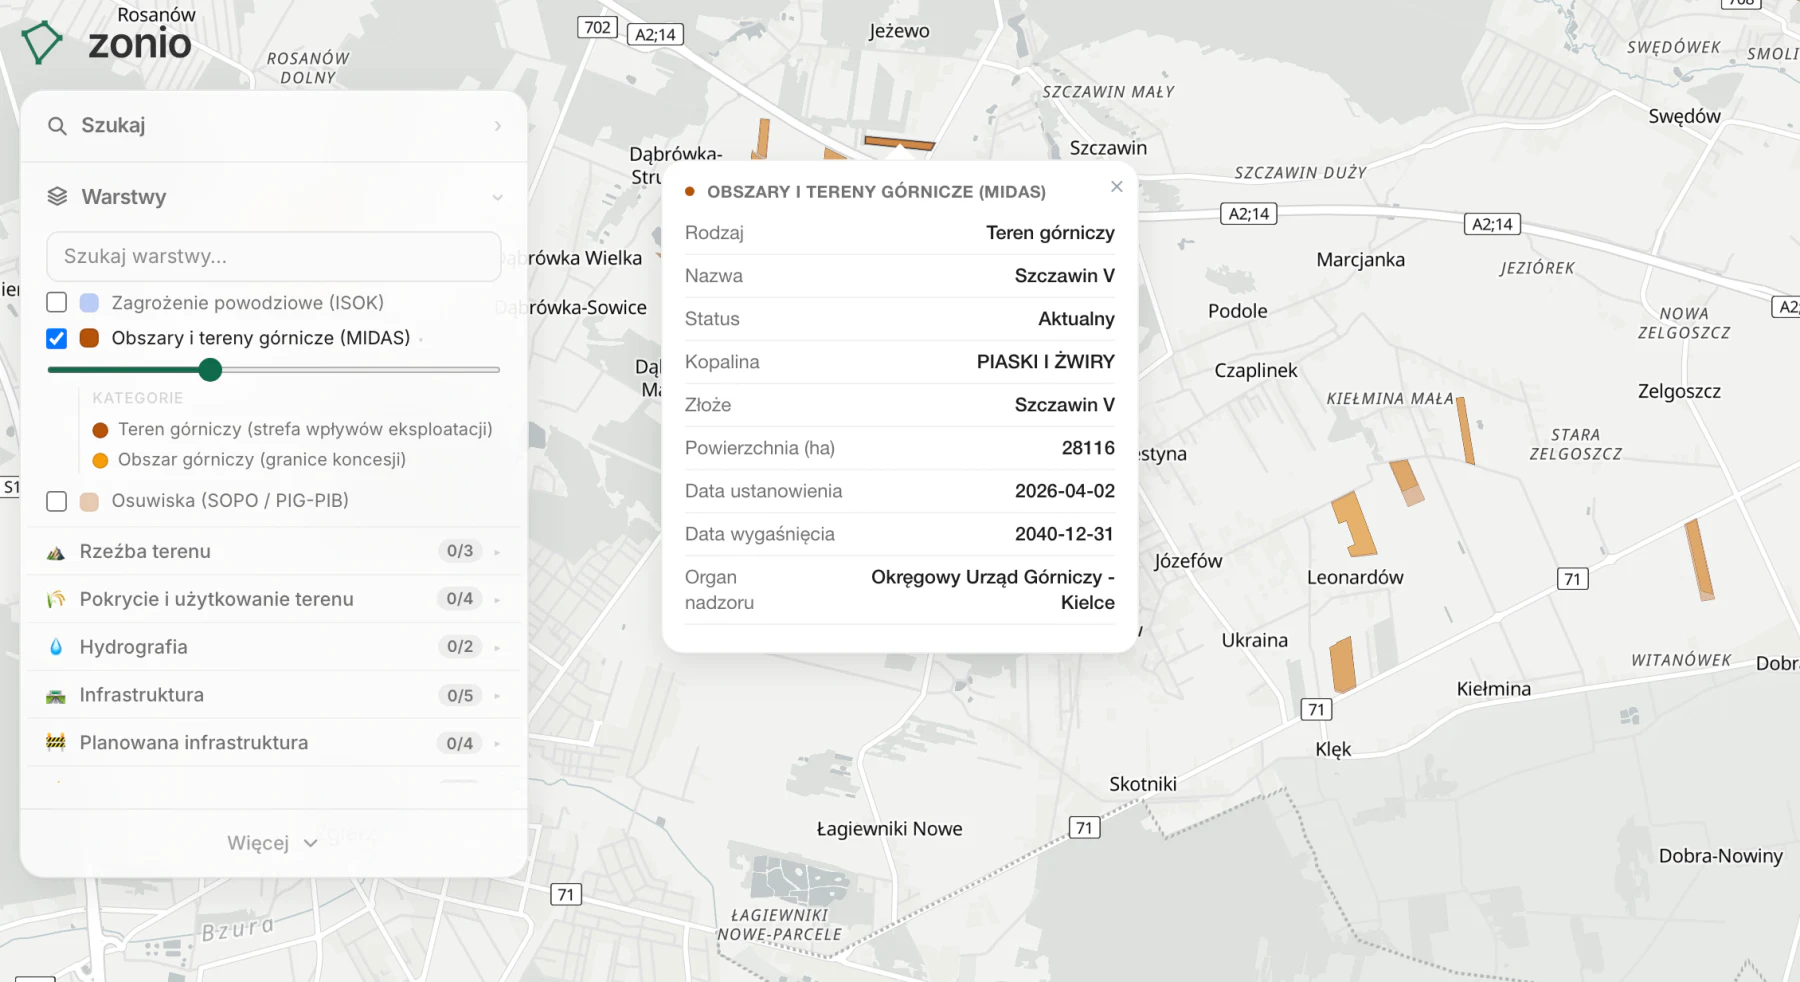
Task: Click the search magnifier icon
Action: tap(57, 126)
